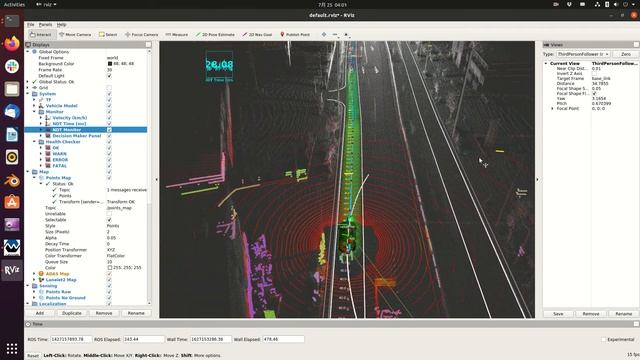Select the Interact tool
640x360 pixels.
(x=40, y=35)
